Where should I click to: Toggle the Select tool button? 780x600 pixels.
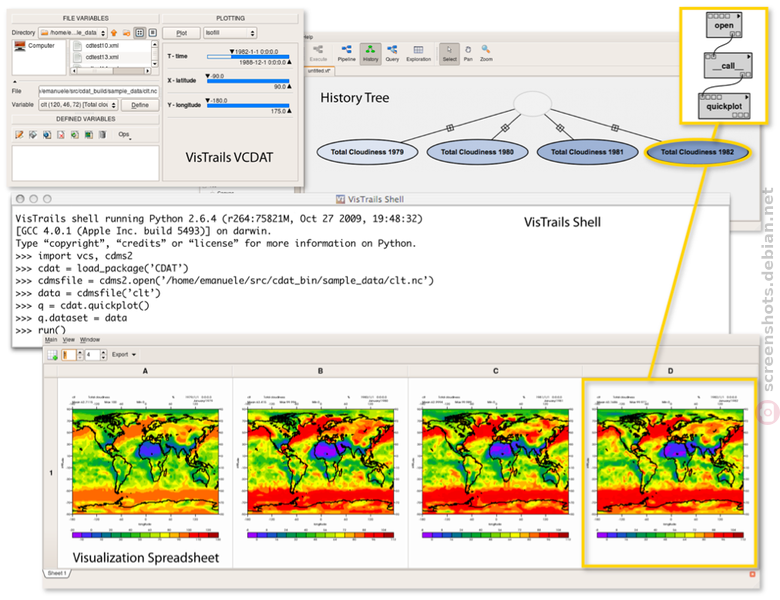coord(449,53)
